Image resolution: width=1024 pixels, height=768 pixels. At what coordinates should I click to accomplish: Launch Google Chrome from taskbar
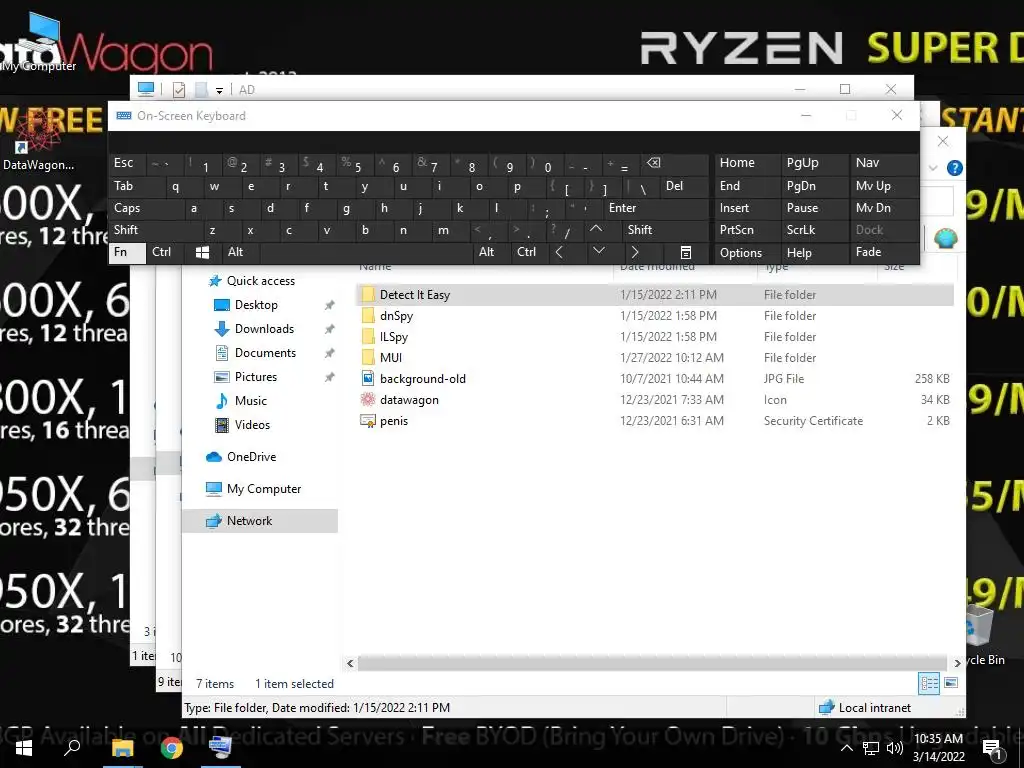tap(172, 748)
